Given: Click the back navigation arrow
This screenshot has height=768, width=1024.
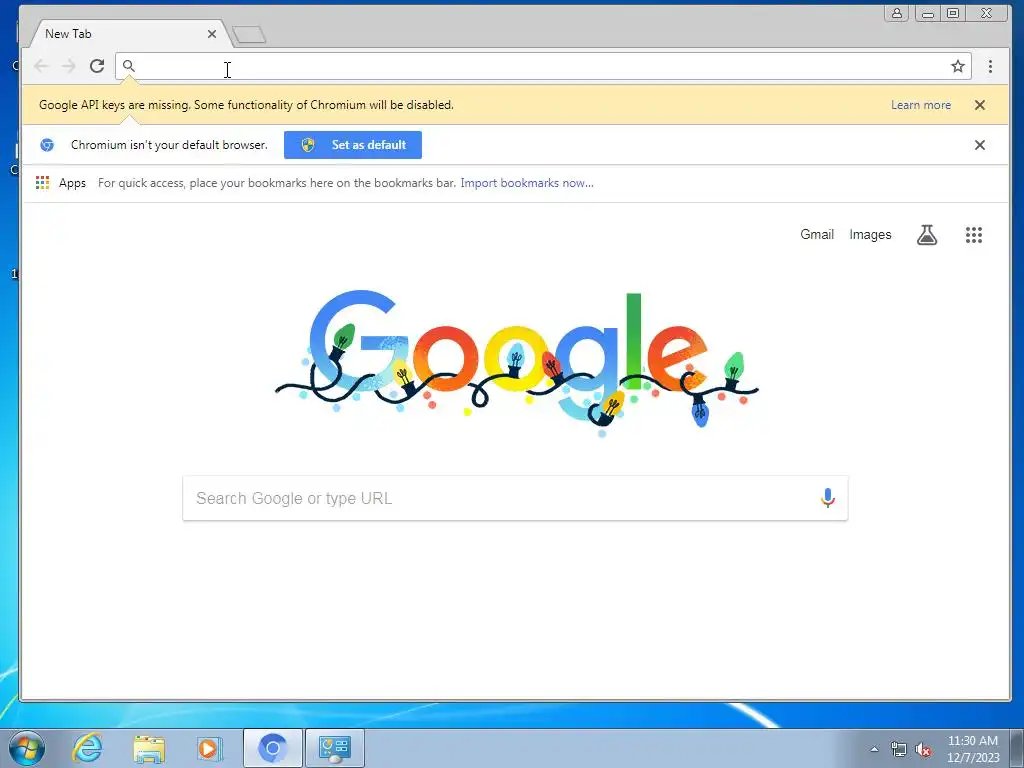Looking at the screenshot, I should (x=41, y=66).
